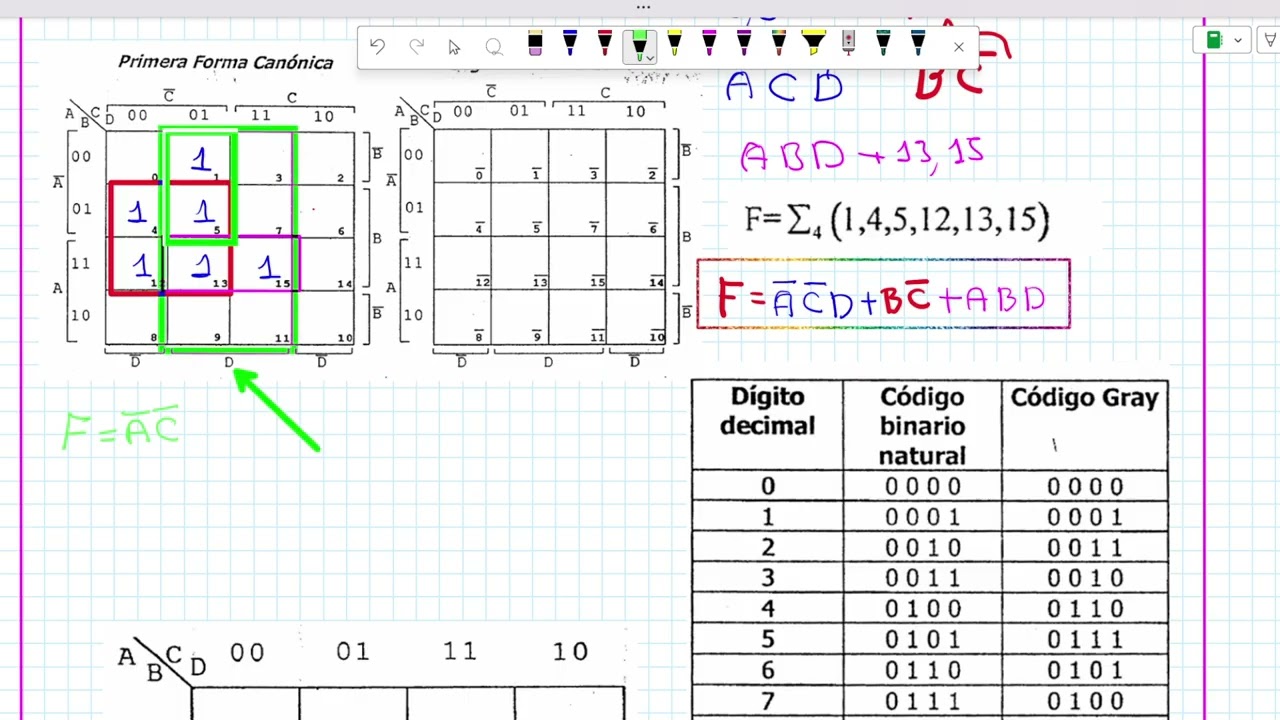The image size is (1280, 720).
Task: Select the red pen
Action: tap(605, 43)
